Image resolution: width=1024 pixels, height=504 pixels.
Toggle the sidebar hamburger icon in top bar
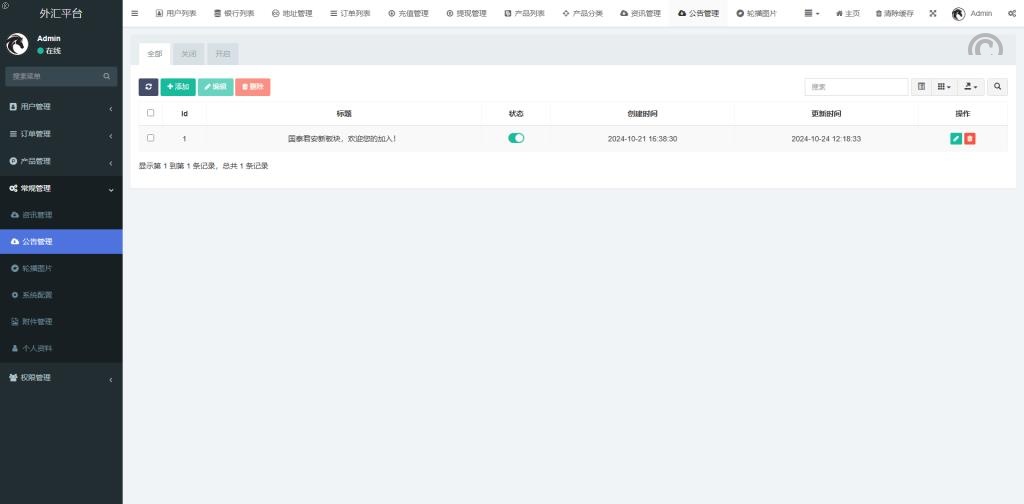tap(135, 13)
